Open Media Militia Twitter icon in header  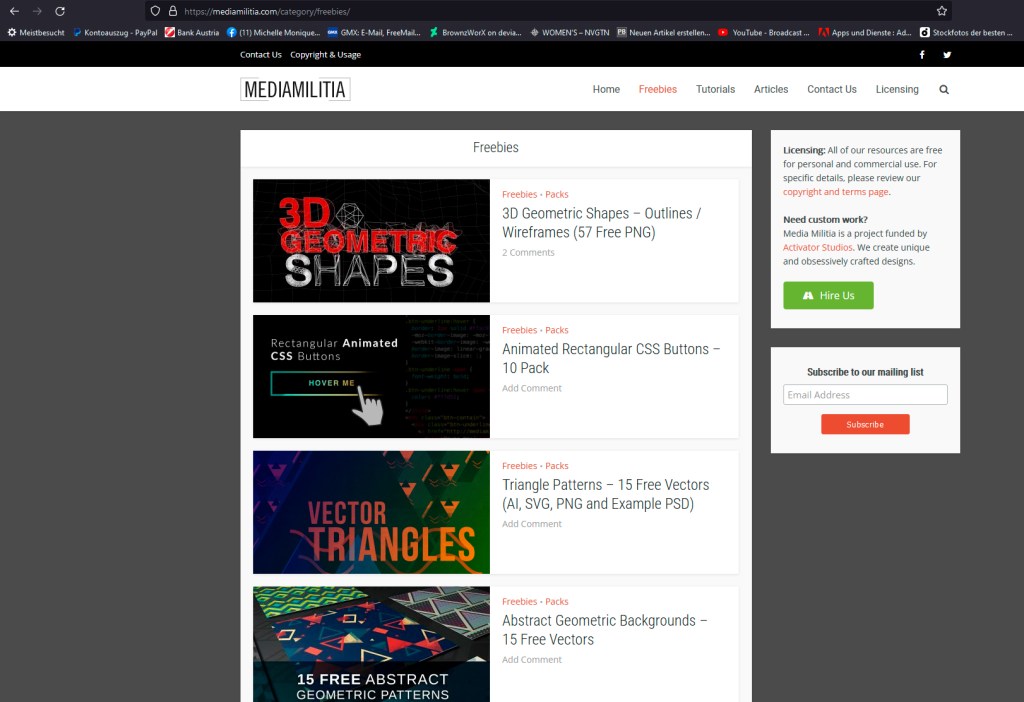click(x=947, y=55)
